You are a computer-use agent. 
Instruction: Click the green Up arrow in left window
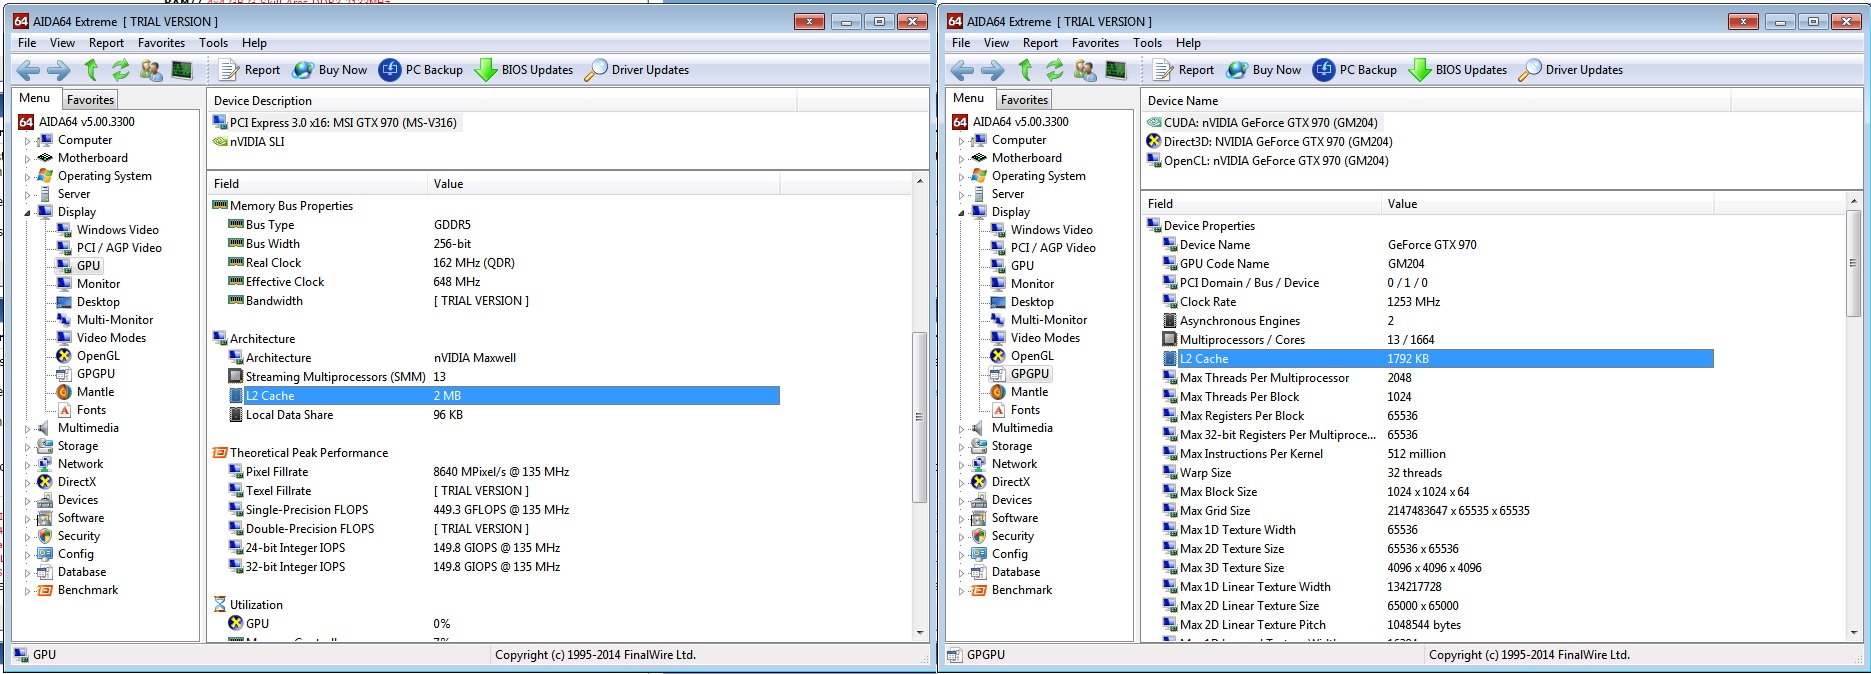click(91, 70)
